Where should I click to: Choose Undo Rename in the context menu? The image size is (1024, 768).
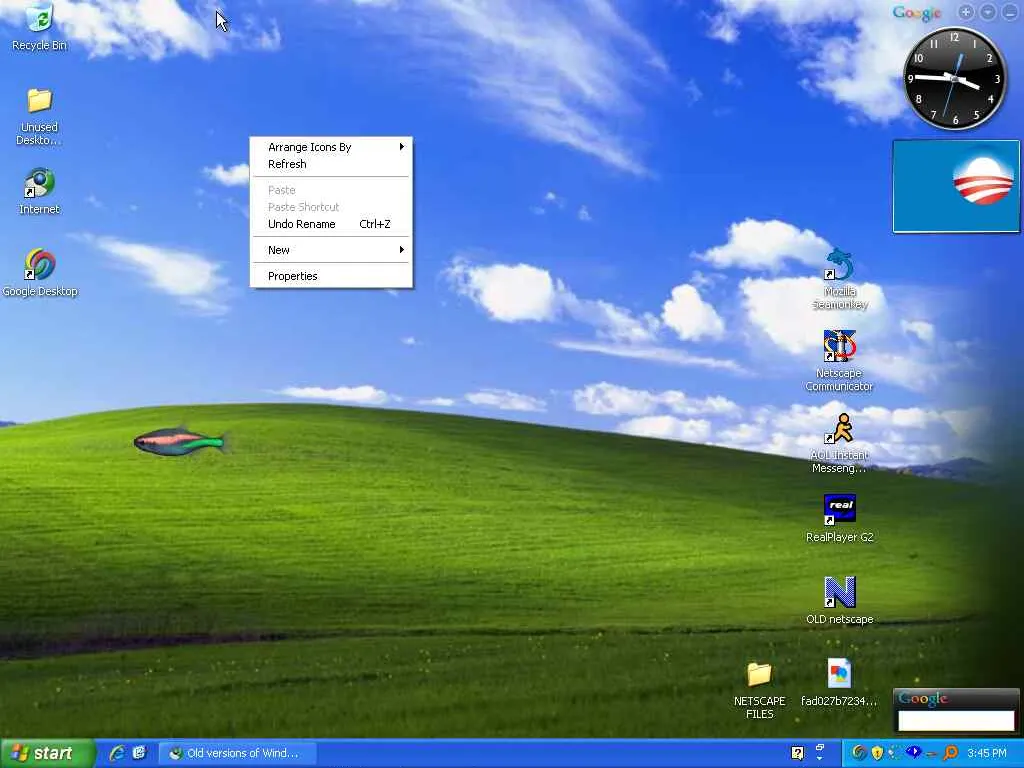point(331,224)
